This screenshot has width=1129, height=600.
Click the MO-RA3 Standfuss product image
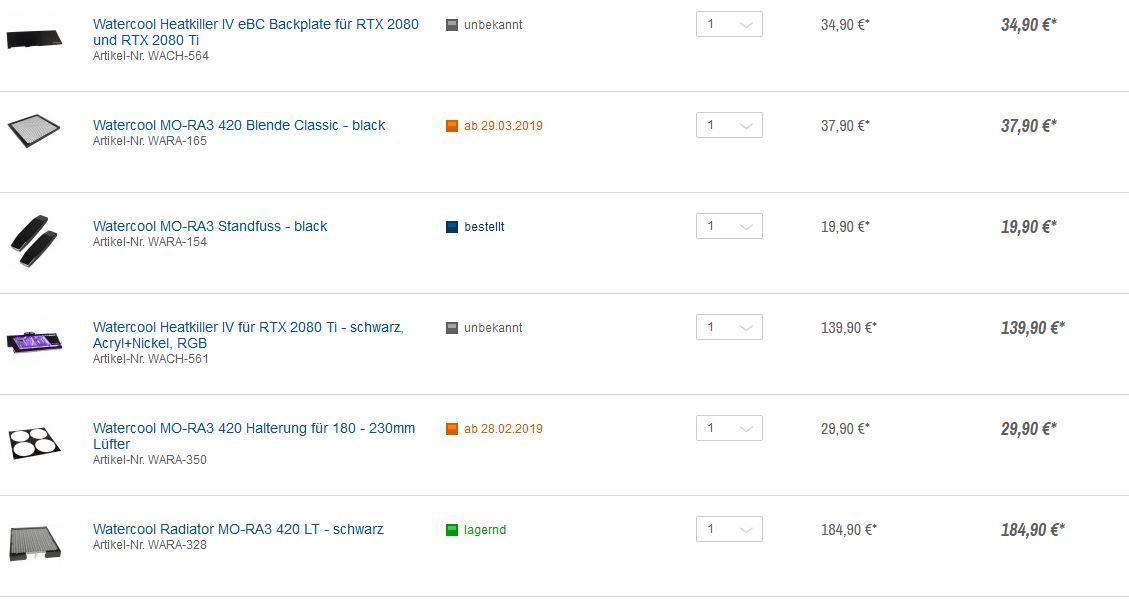coord(33,241)
